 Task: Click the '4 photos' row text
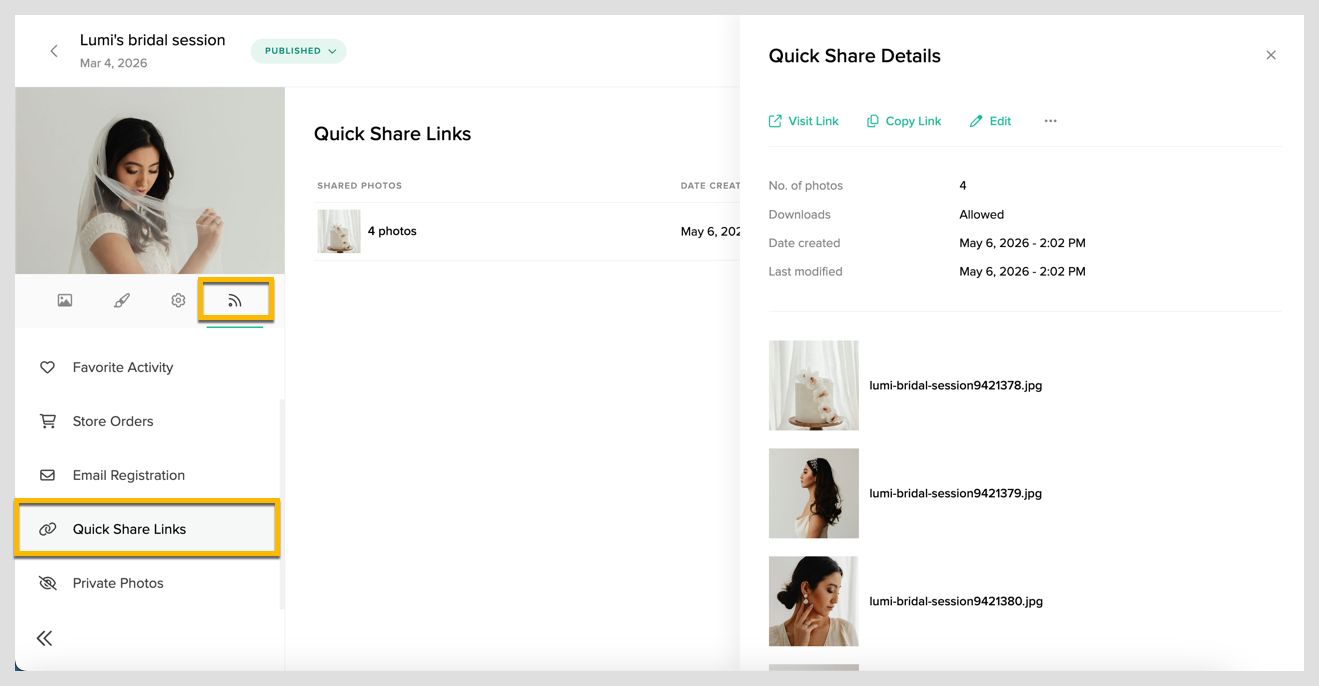392,231
